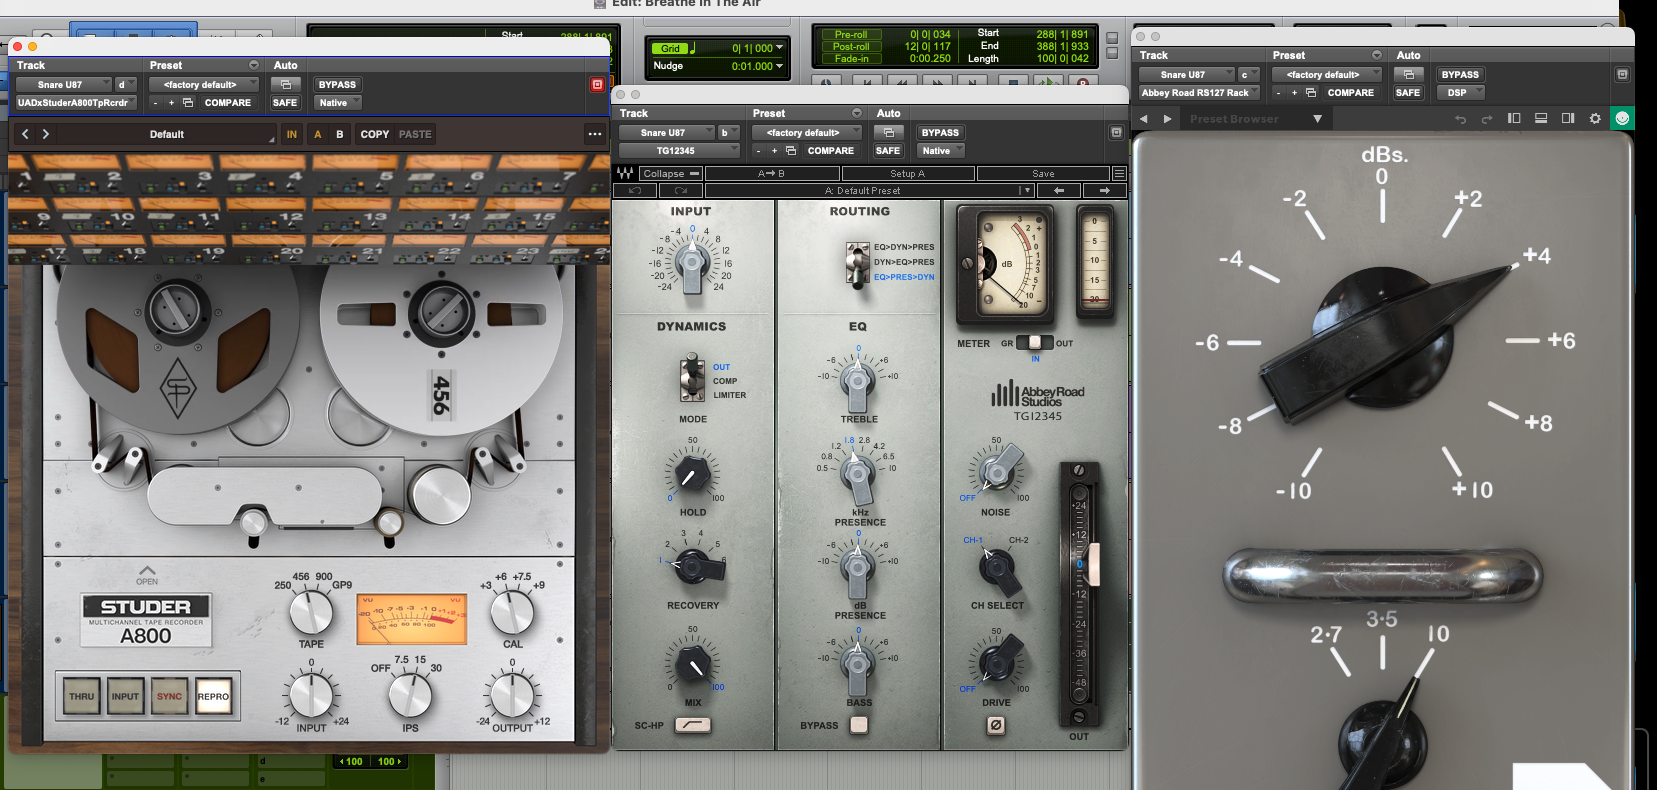Go to previous preset in Studer plugin
Viewport: 1657px width, 790px height.
tap(25, 134)
